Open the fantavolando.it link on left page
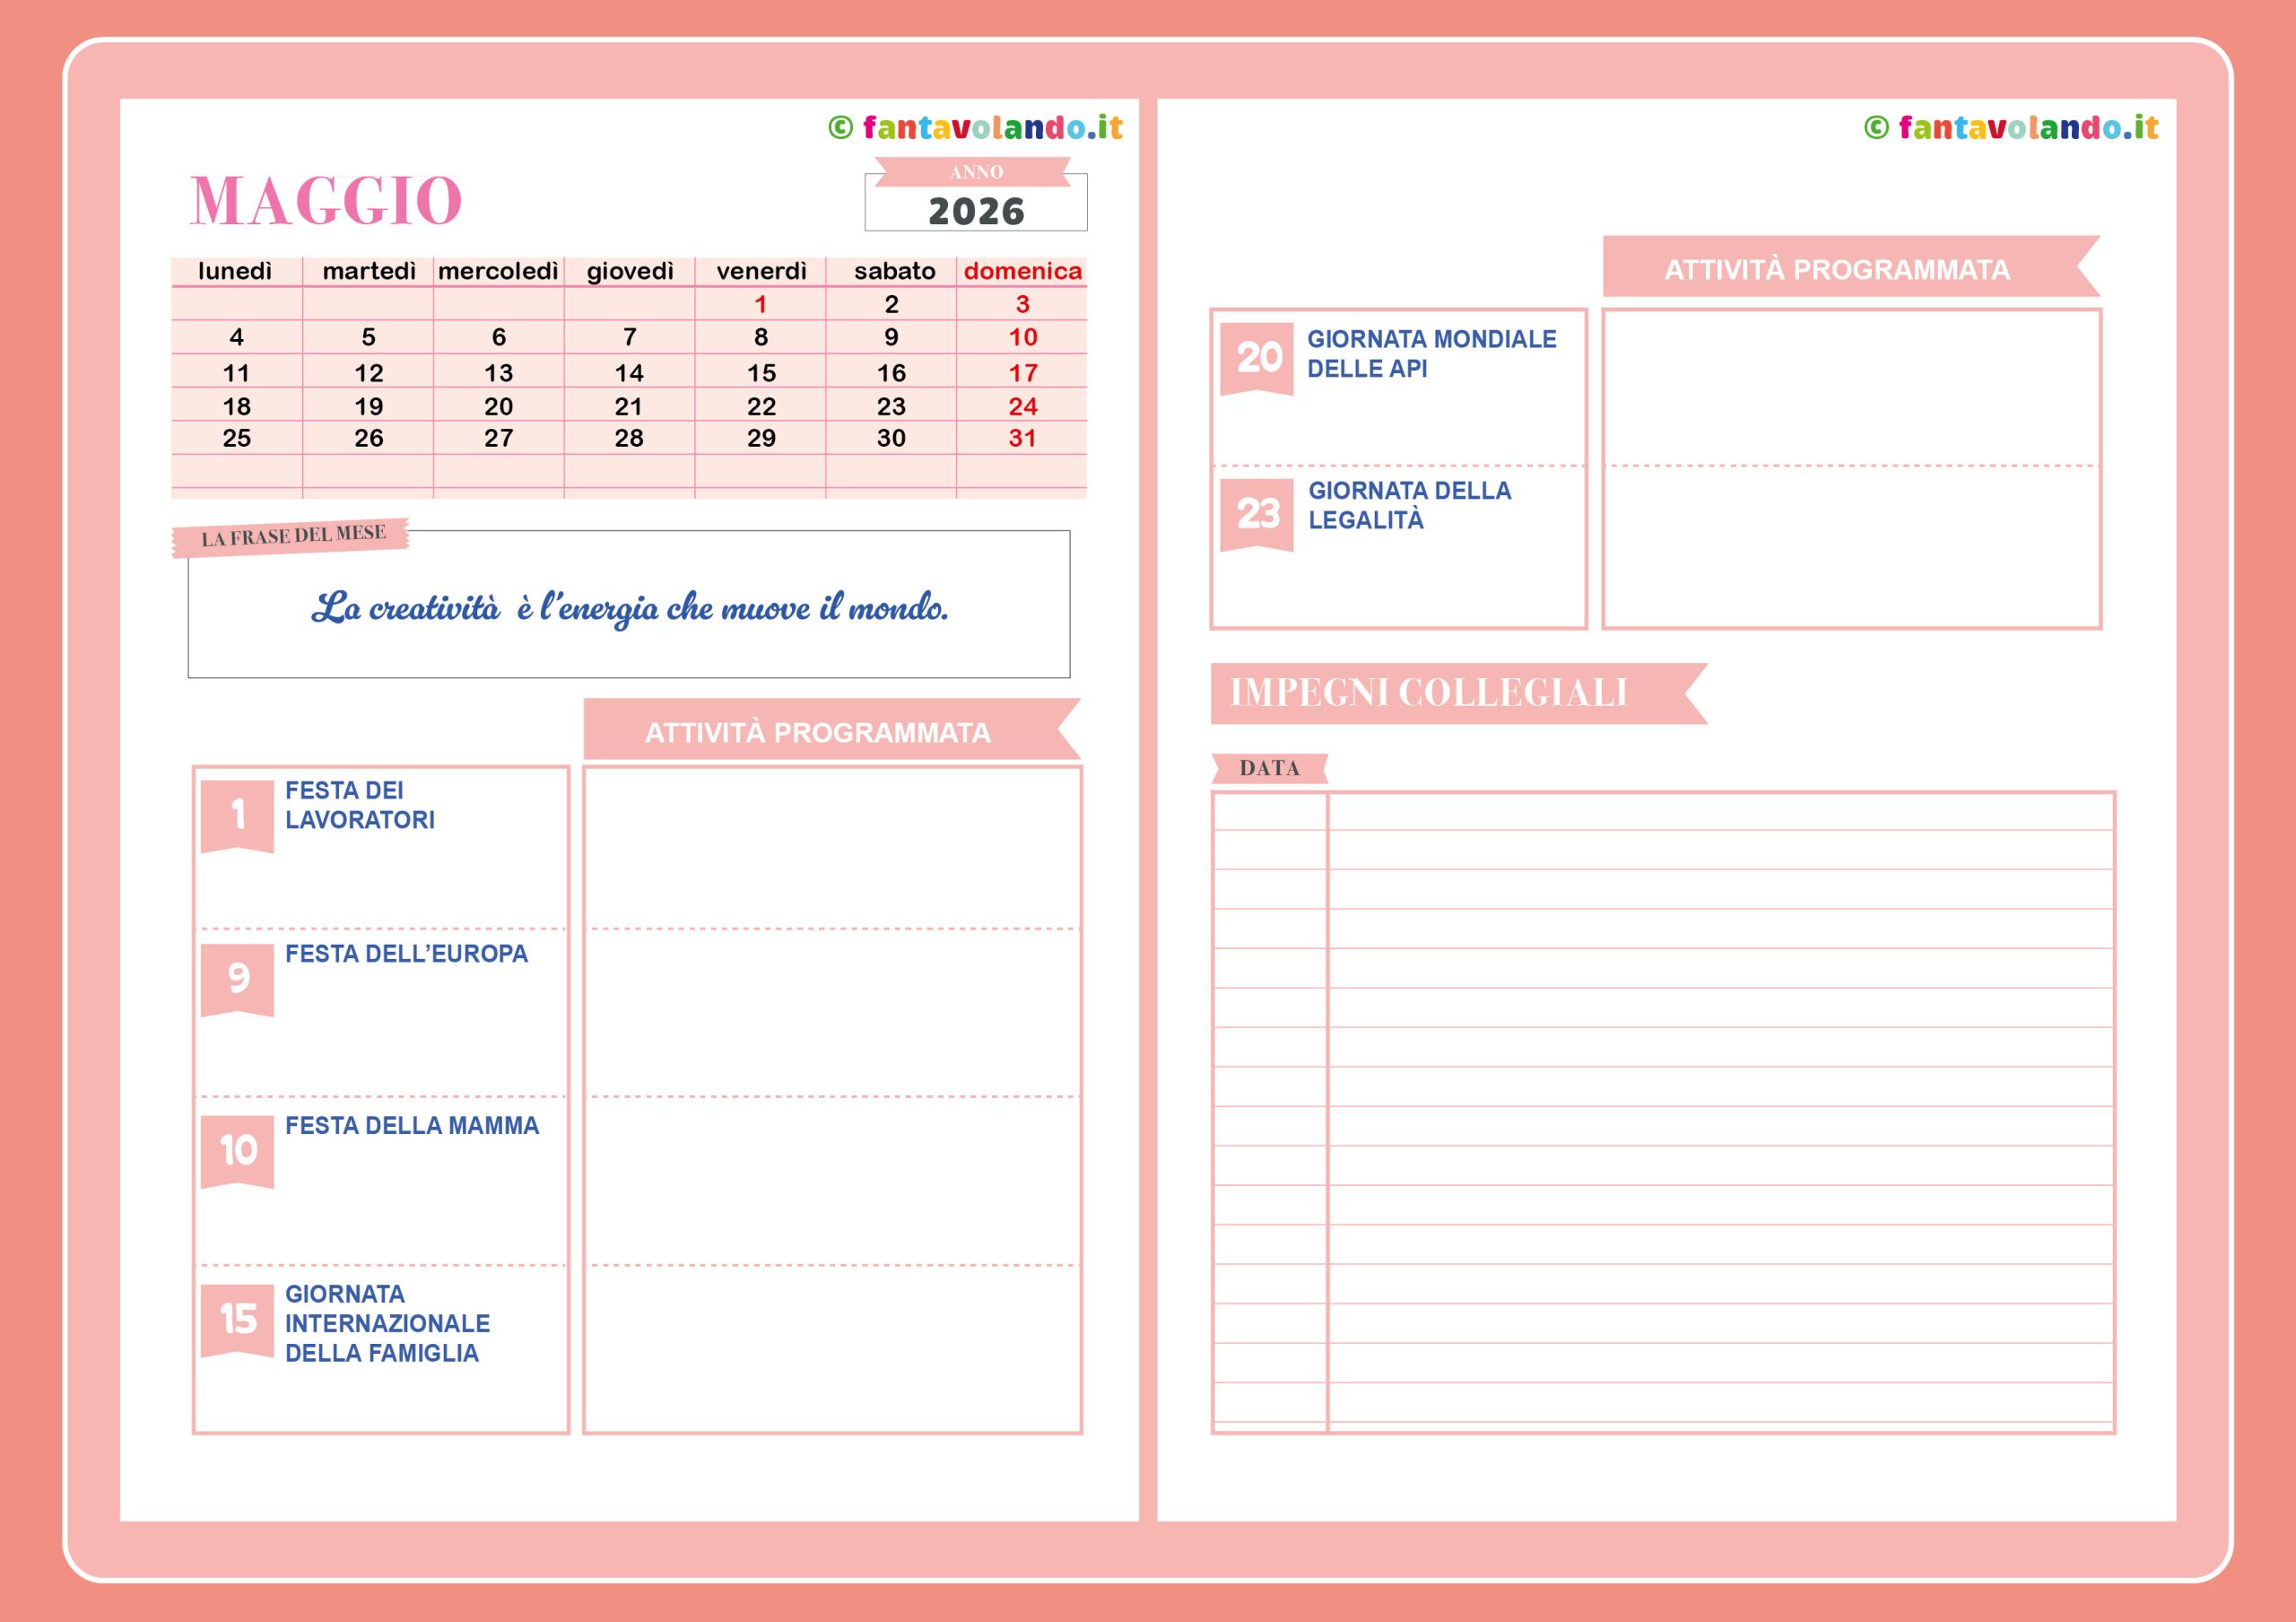Image resolution: width=2296 pixels, height=1622 pixels. 991,128
